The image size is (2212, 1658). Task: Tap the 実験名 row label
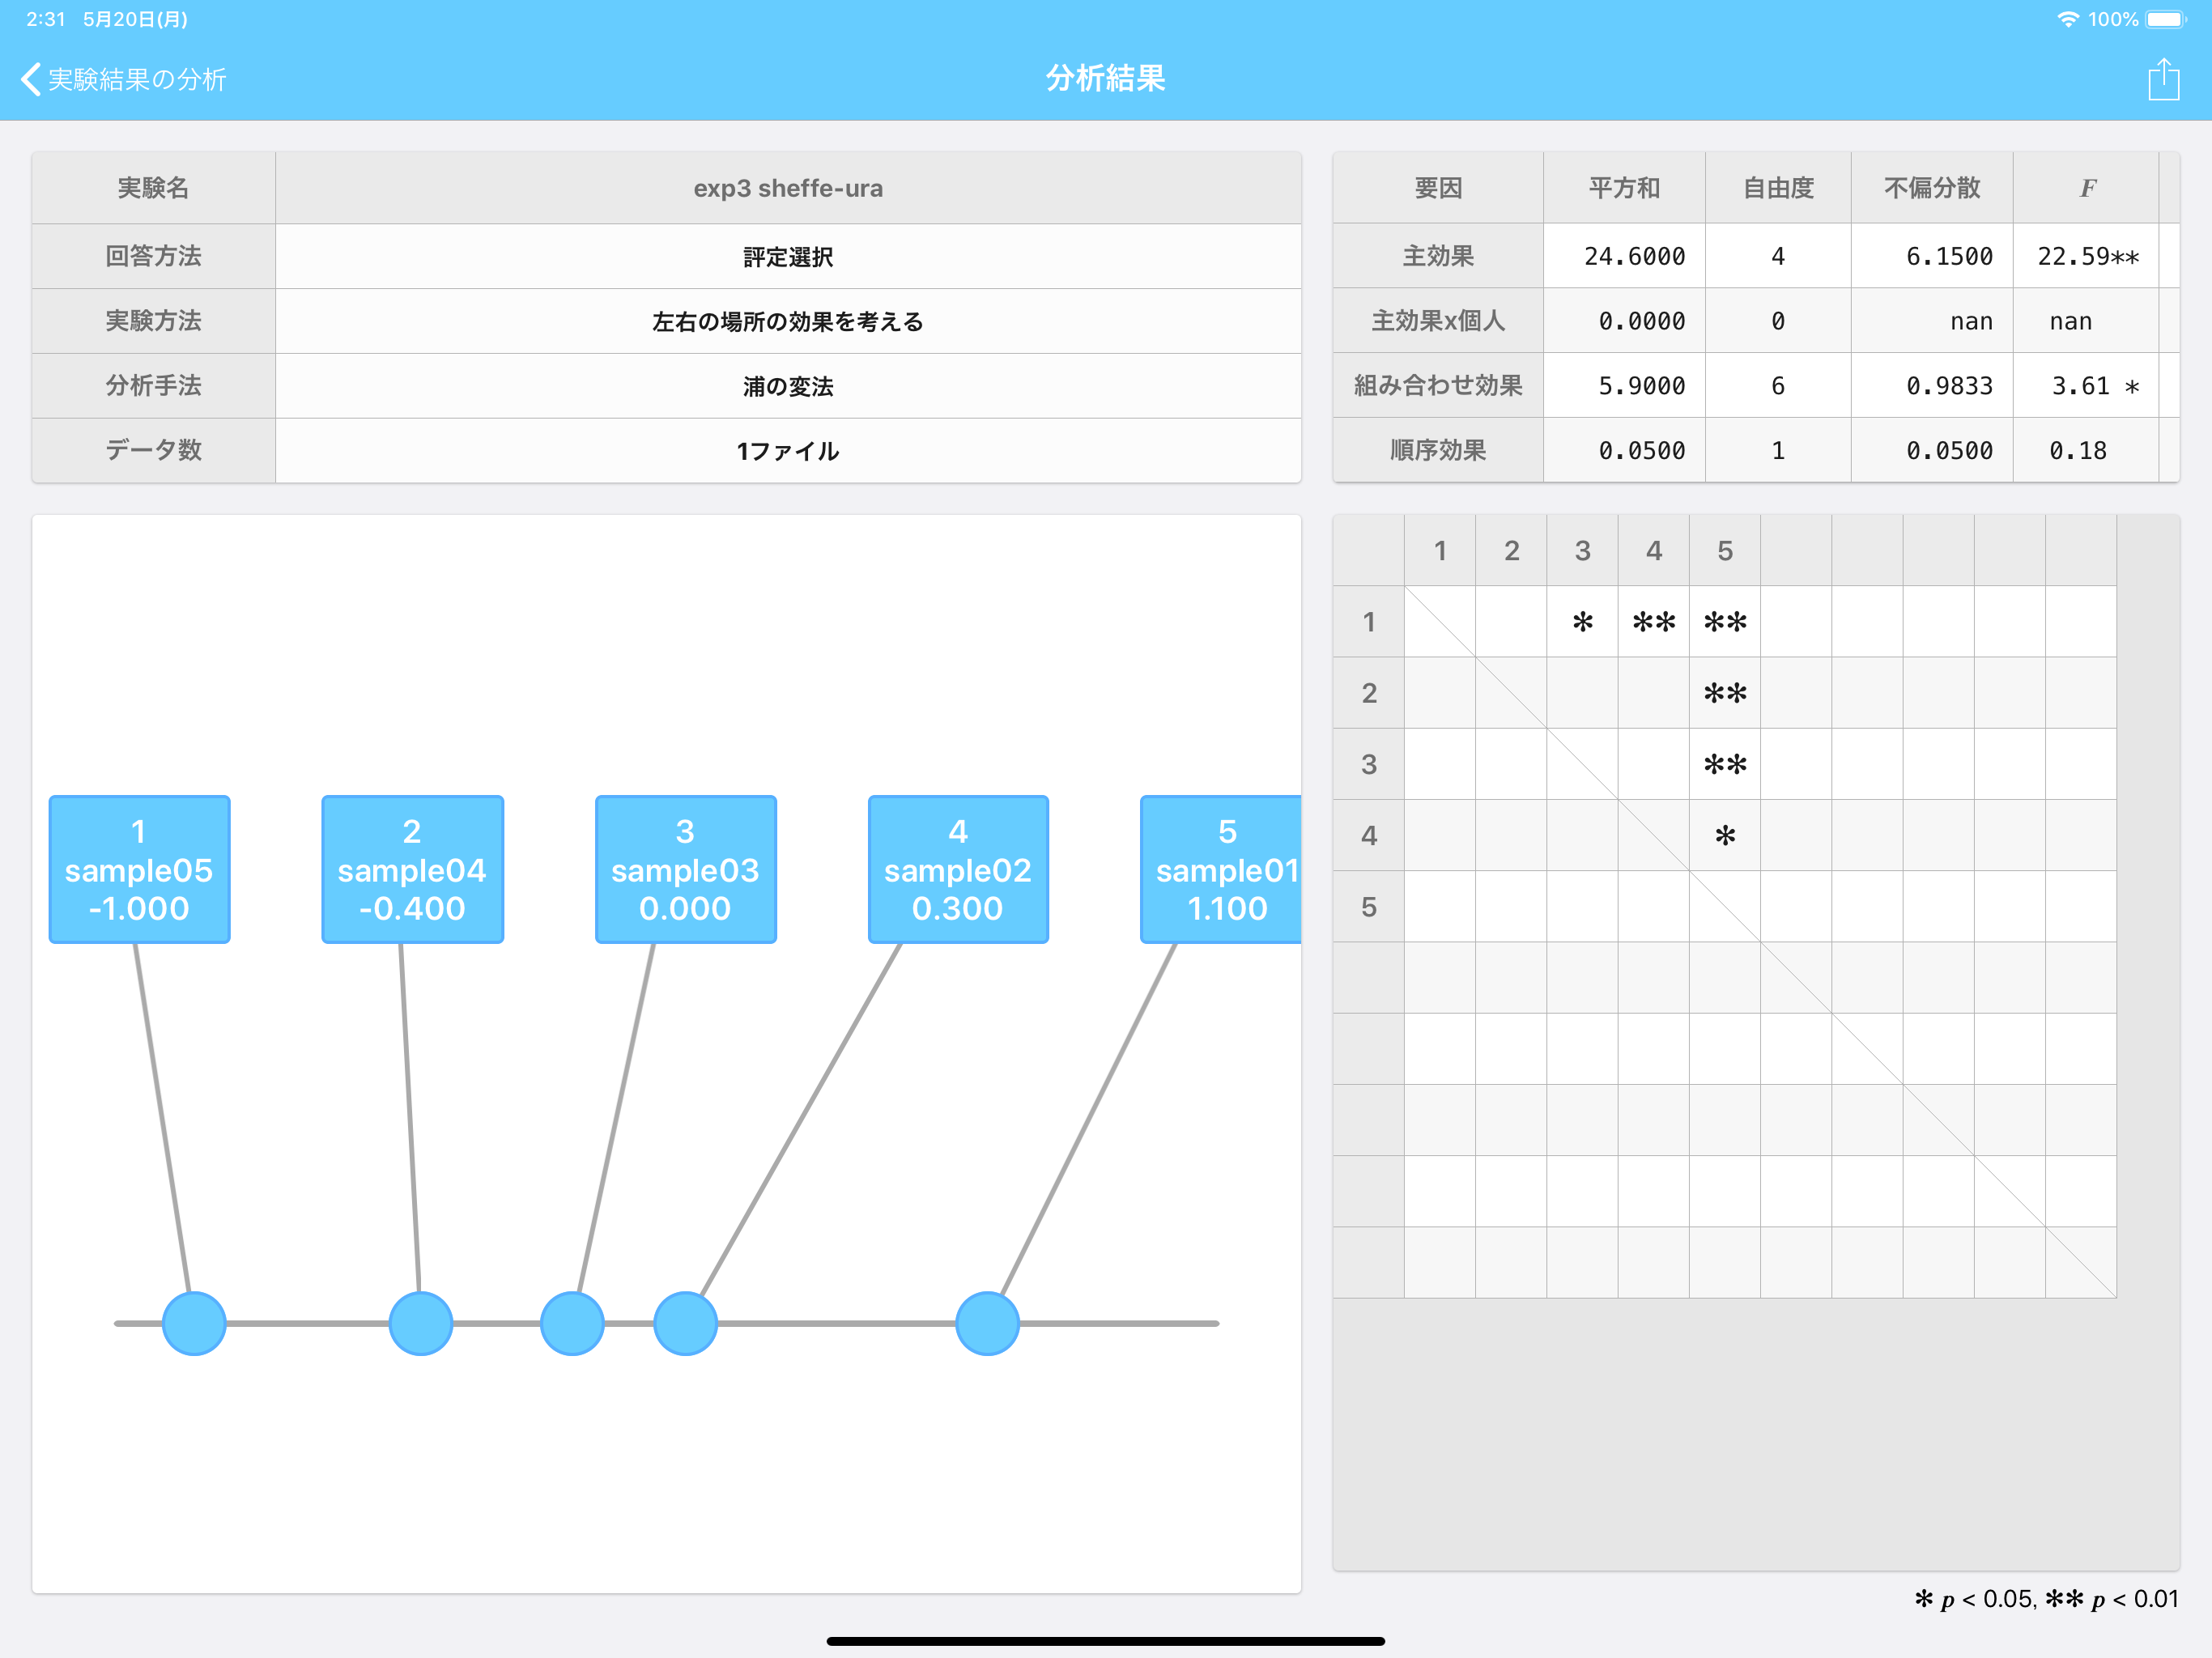[153, 188]
